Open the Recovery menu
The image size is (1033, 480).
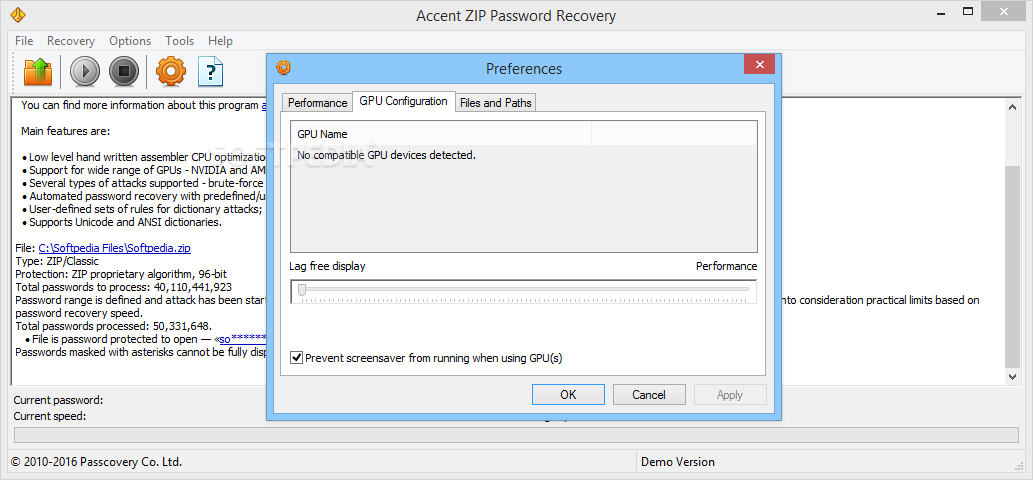[x=70, y=41]
